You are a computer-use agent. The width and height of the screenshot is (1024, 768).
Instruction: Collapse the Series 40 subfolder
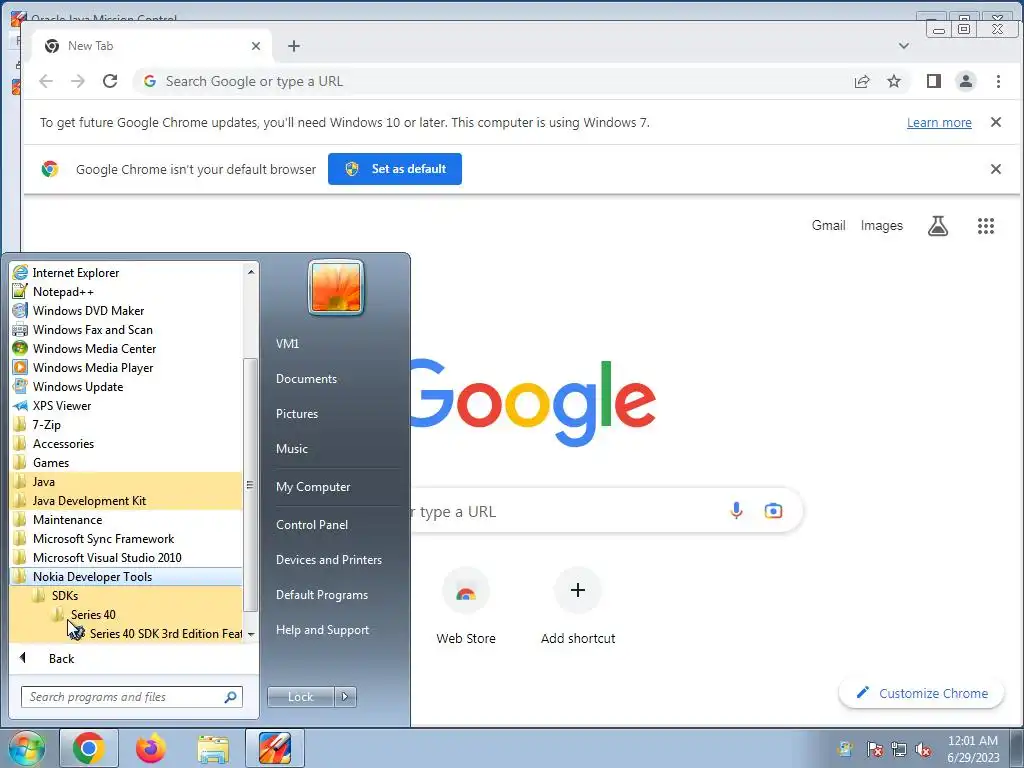127,615
